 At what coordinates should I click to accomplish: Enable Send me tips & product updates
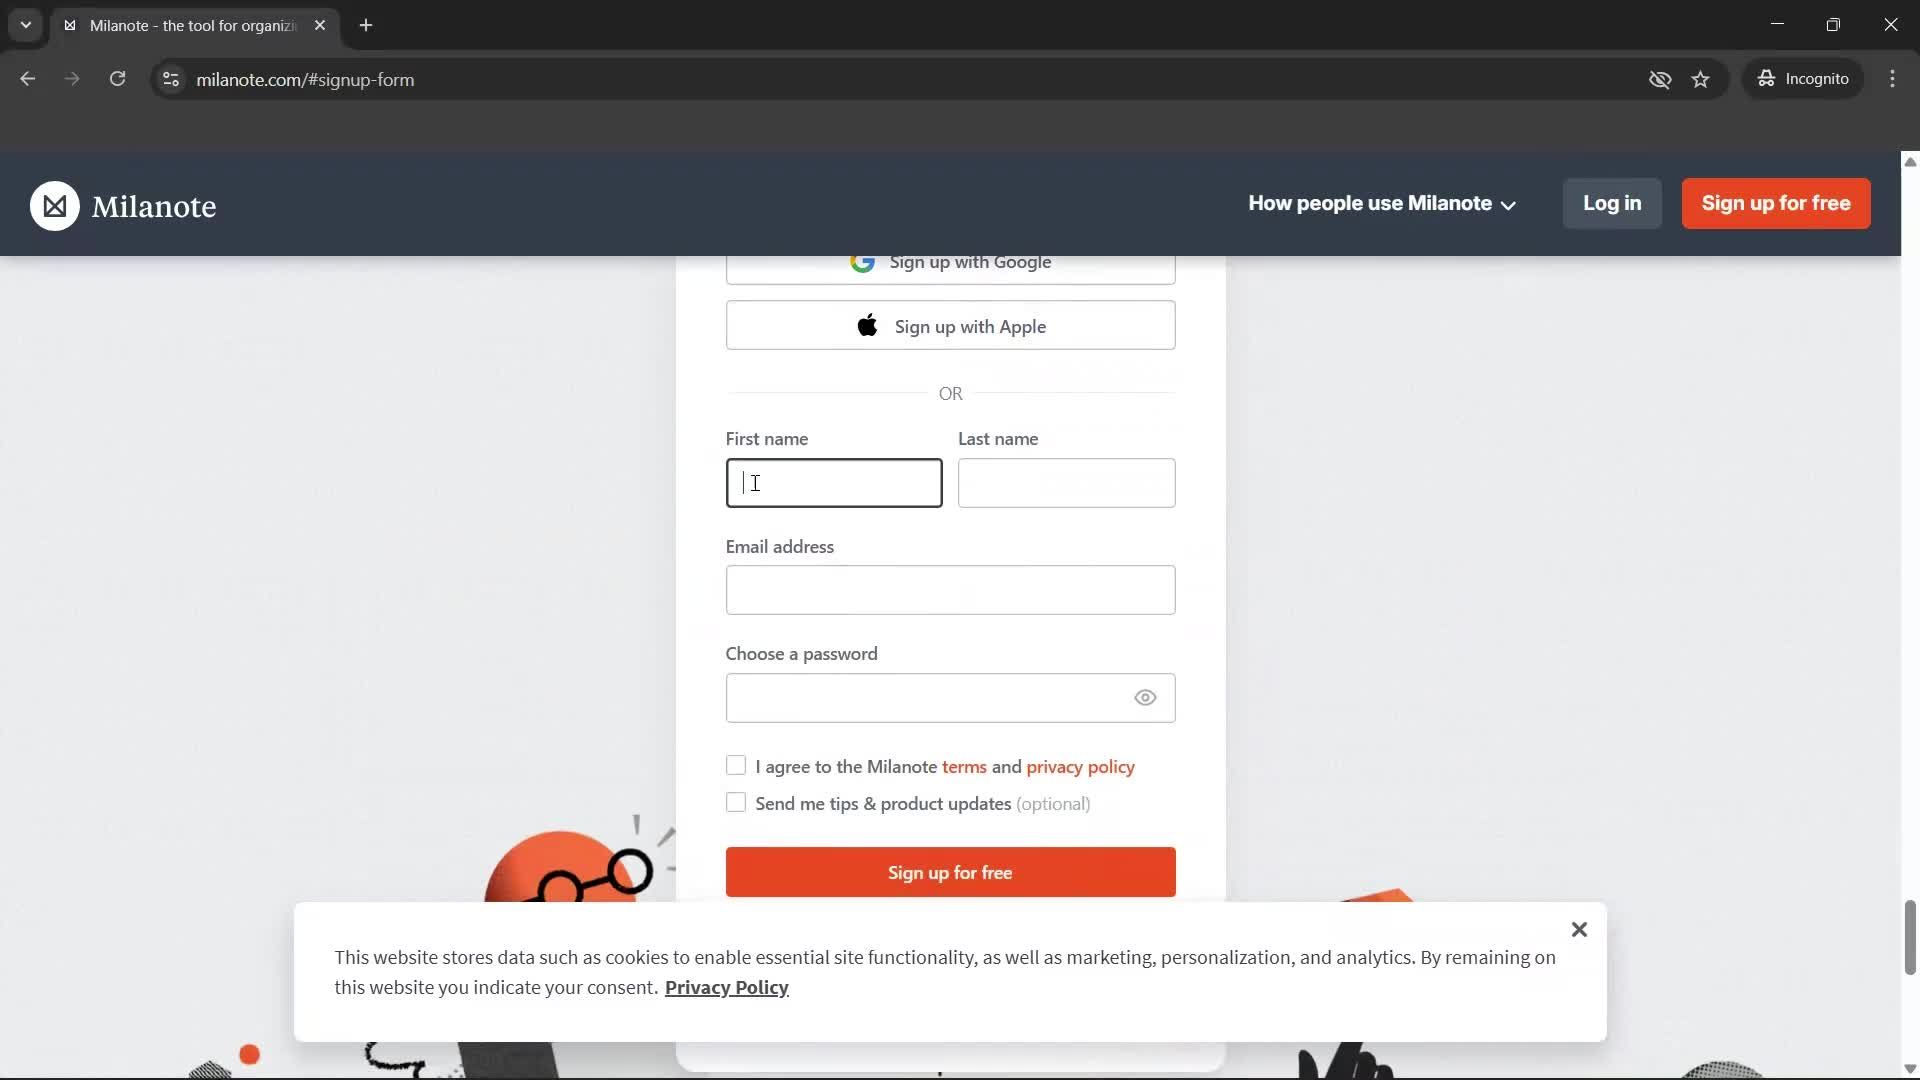(x=736, y=802)
